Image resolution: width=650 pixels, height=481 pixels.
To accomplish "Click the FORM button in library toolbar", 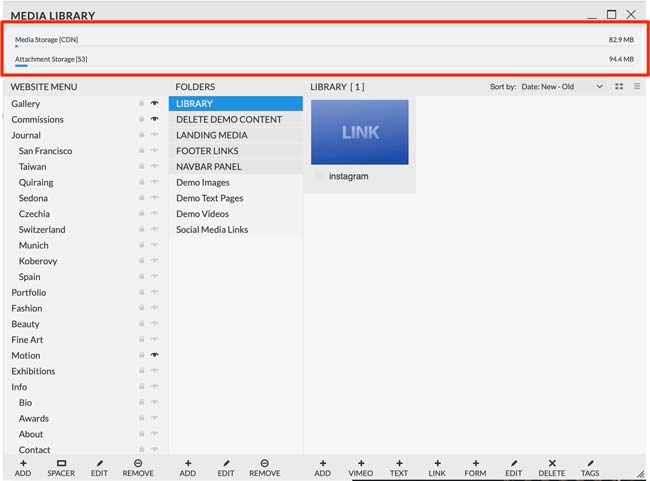I will pyautogui.click(x=475, y=464).
